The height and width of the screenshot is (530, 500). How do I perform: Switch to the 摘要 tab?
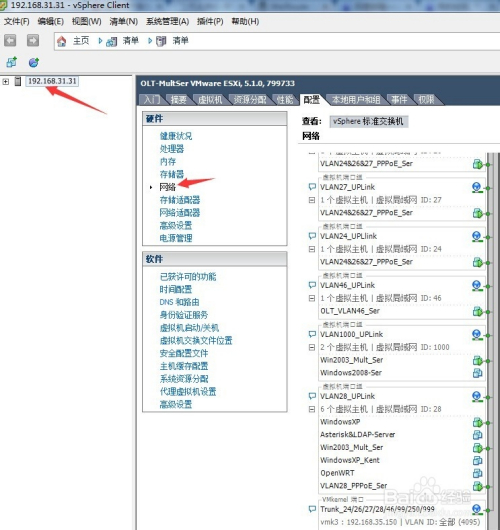tap(179, 100)
